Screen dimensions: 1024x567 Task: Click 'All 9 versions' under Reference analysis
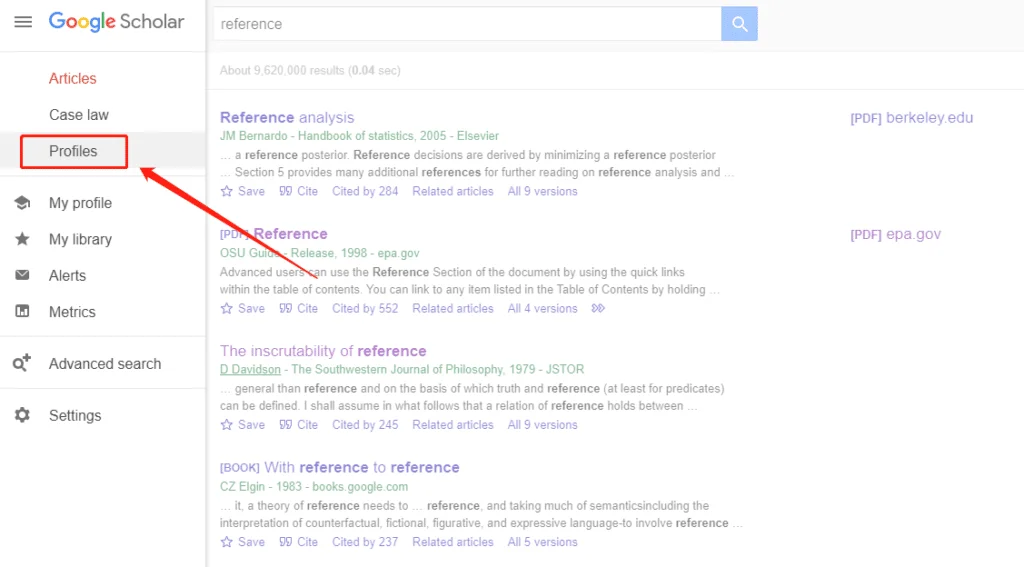tap(543, 191)
